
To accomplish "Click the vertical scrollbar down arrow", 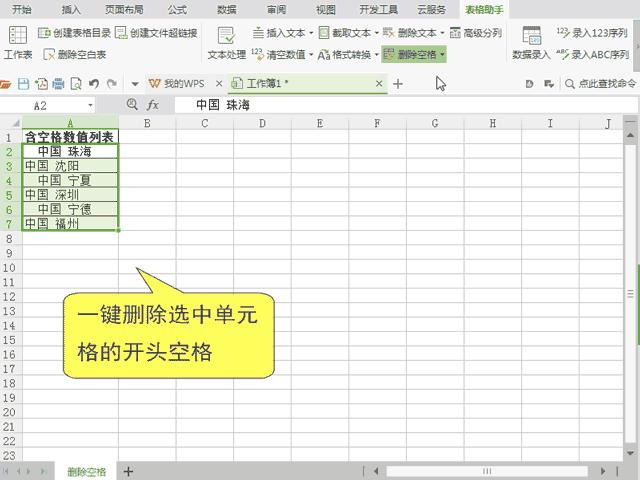I will click(630, 453).
